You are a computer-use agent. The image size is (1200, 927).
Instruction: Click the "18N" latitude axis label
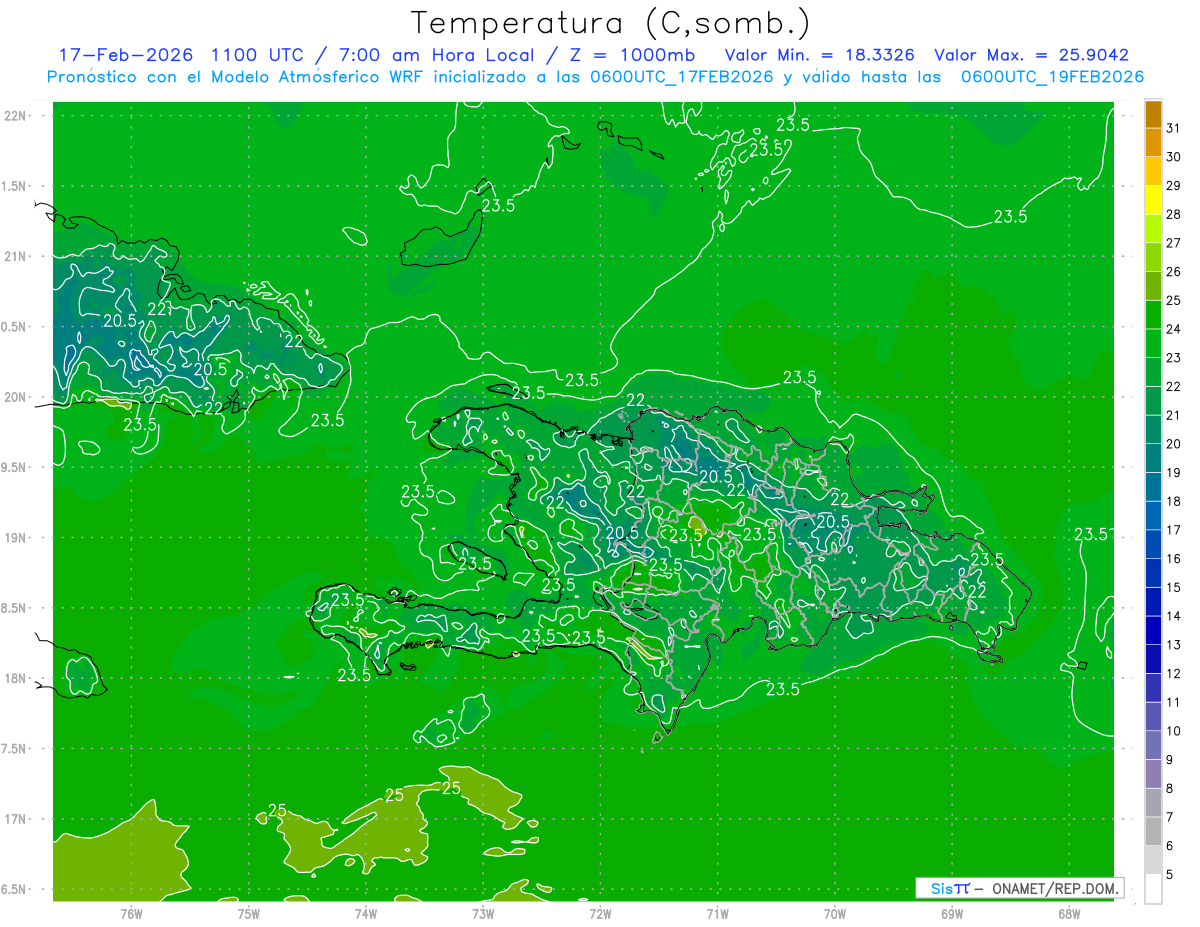point(14,679)
